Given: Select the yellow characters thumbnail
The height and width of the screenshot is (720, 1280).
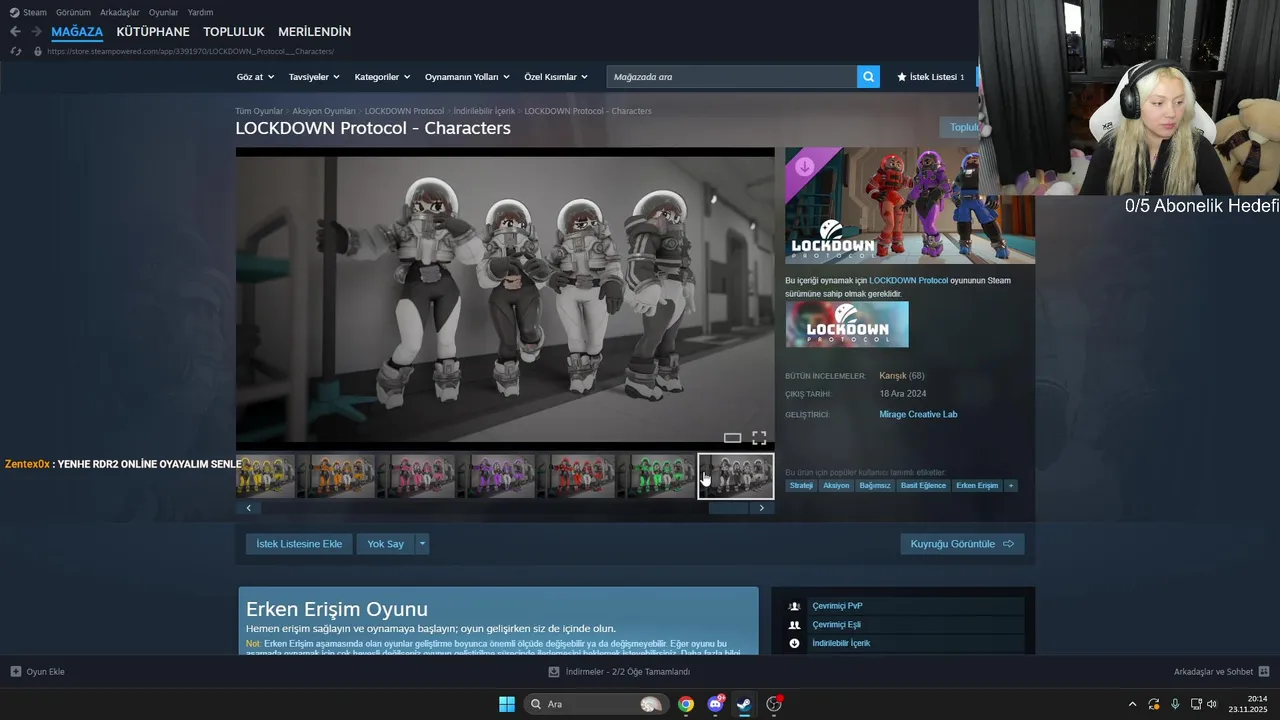Looking at the screenshot, I should pos(265,477).
